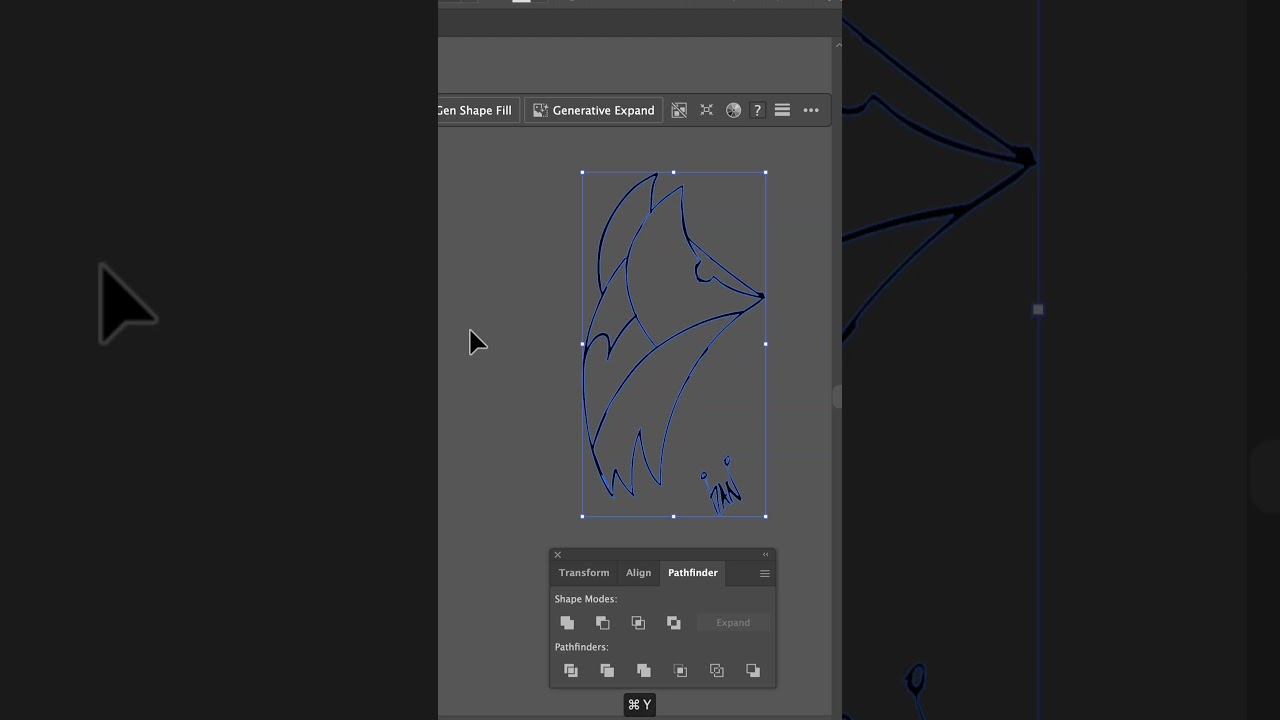Open the Pathfinder panel menu
This screenshot has width=1280, height=720.
(764, 573)
